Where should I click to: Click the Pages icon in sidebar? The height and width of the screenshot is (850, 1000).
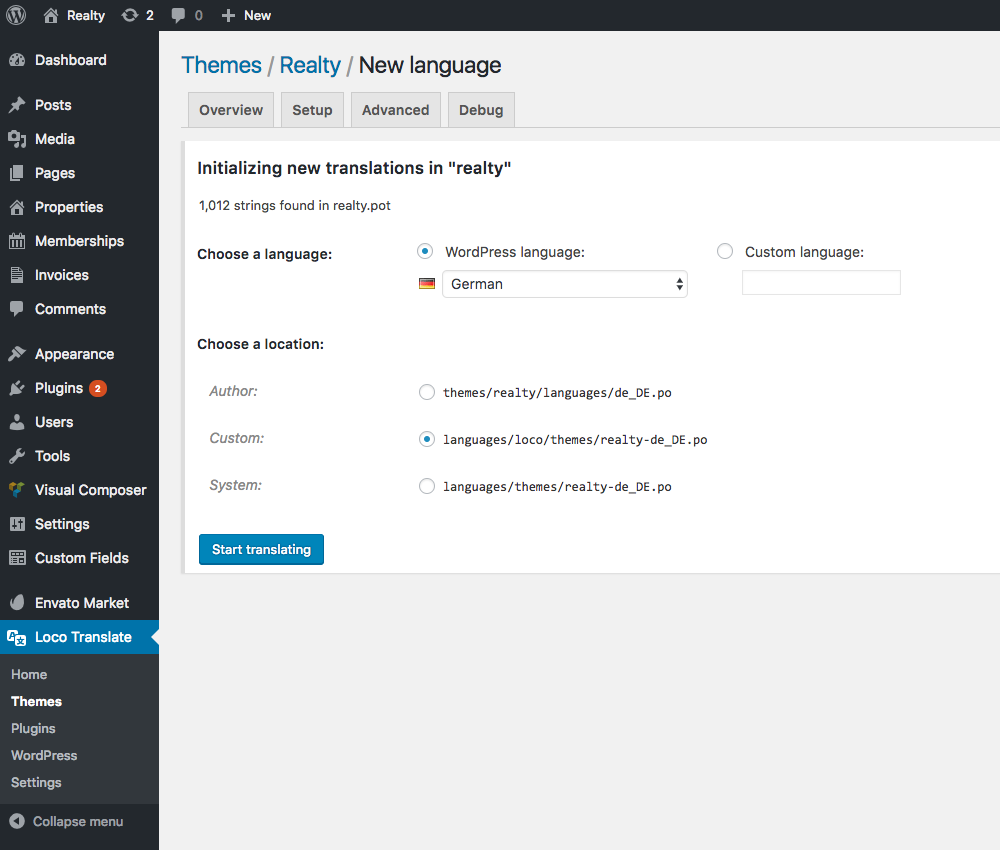tap(17, 173)
